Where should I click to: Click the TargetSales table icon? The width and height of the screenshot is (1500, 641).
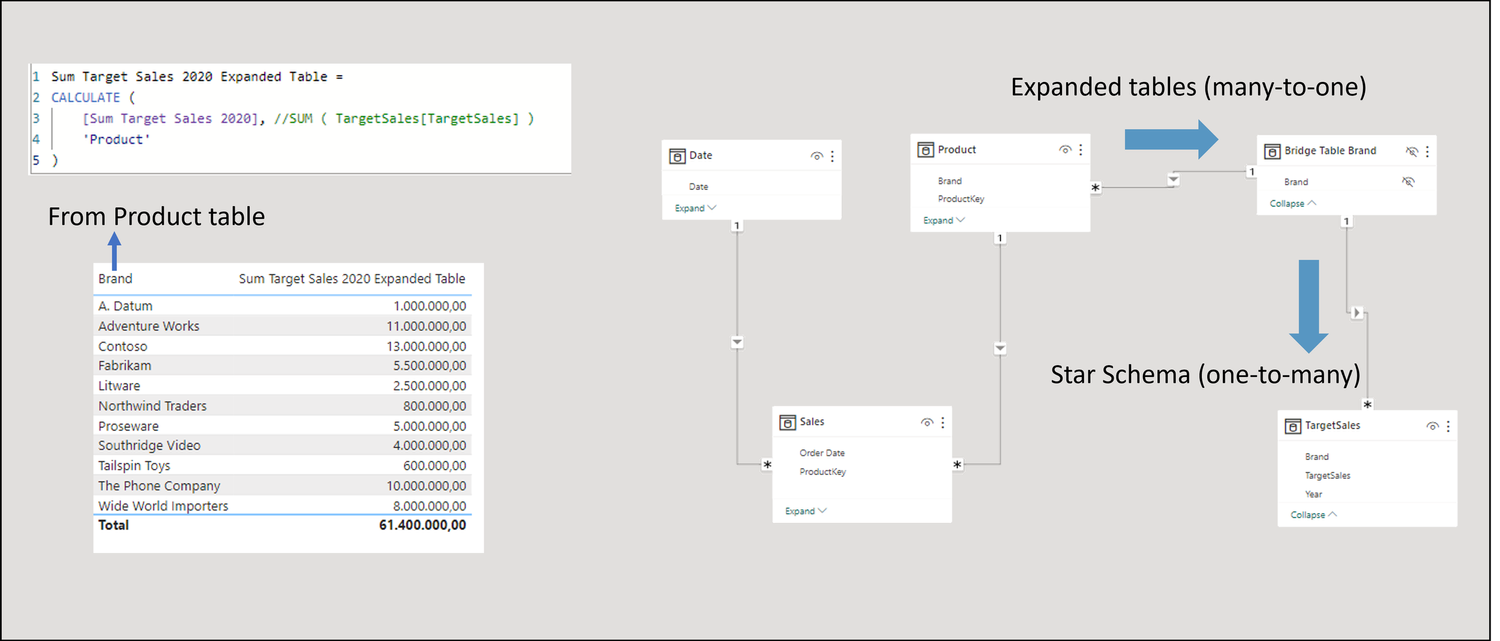click(x=1293, y=426)
